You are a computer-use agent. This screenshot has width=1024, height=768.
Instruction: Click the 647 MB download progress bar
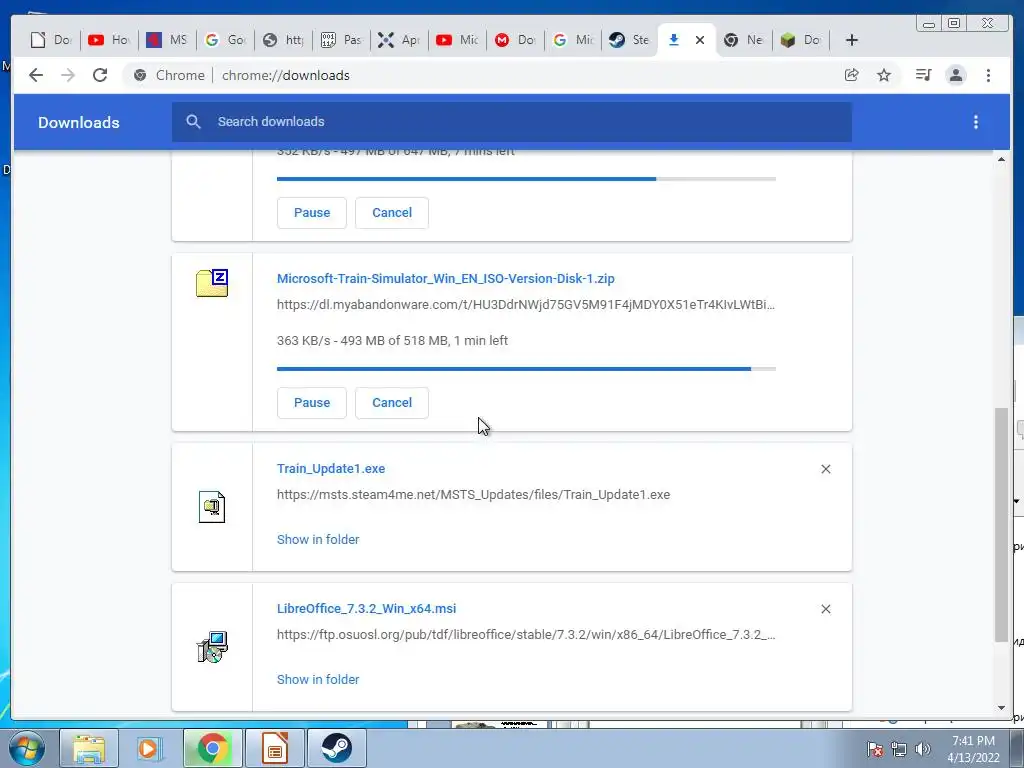526,179
